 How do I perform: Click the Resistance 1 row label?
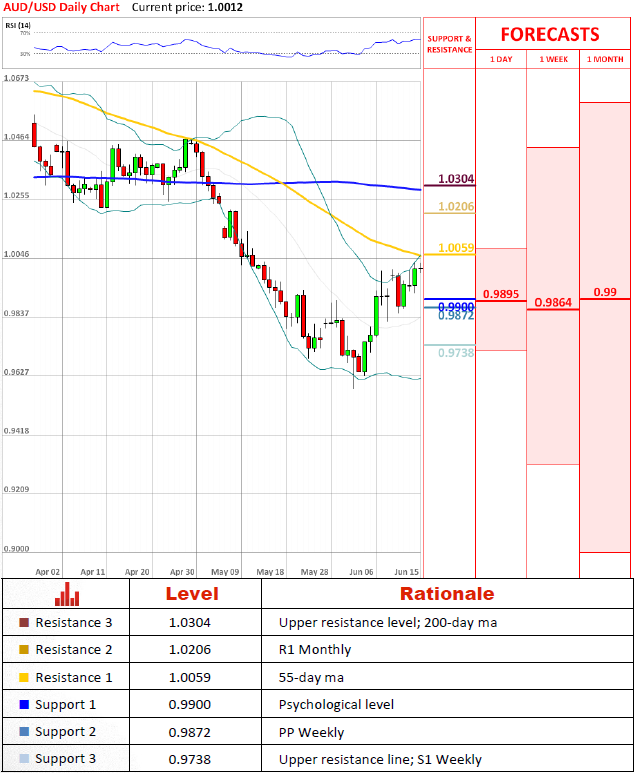(73, 677)
